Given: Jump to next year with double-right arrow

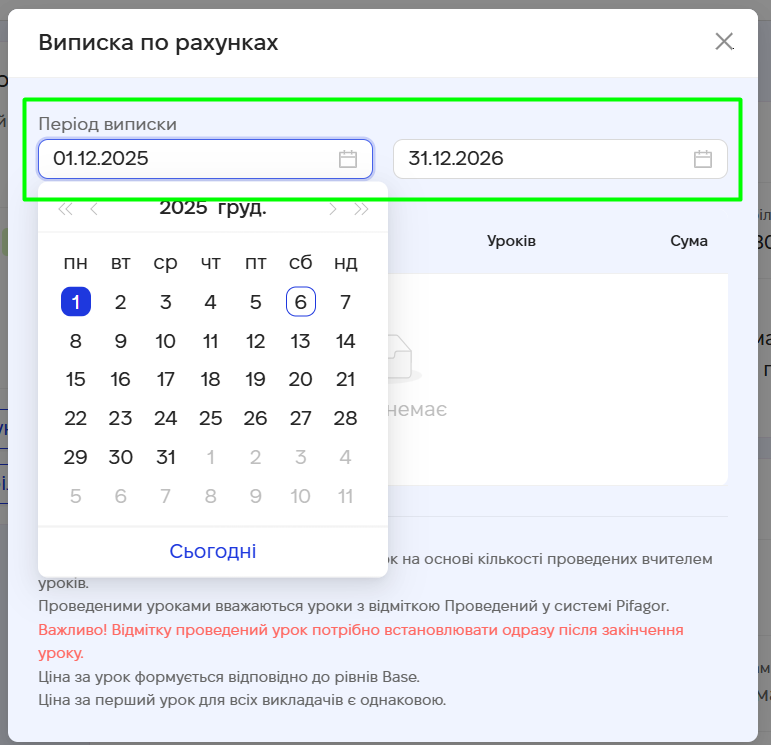Looking at the screenshot, I should point(361,209).
